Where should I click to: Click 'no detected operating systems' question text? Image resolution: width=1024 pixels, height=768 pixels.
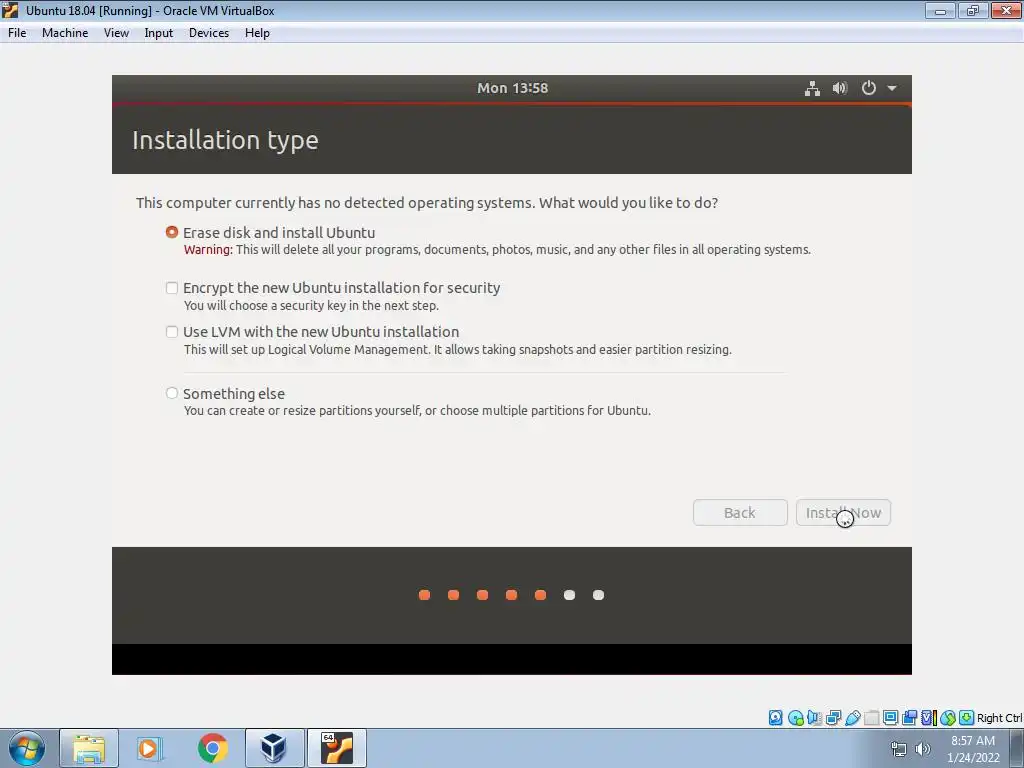[427, 203]
